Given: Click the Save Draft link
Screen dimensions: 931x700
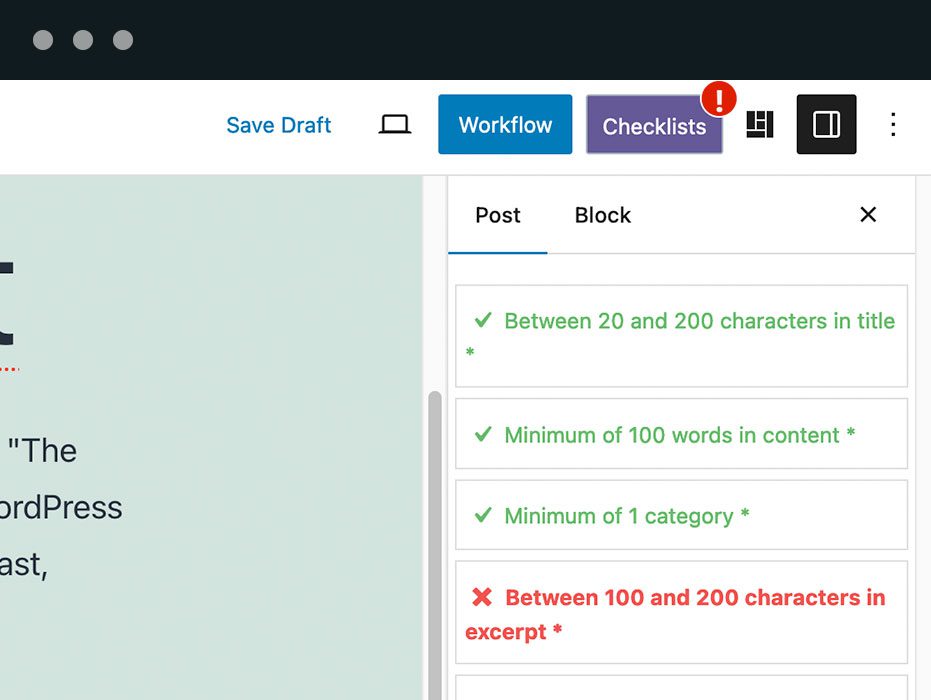Looking at the screenshot, I should [x=278, y=124].
